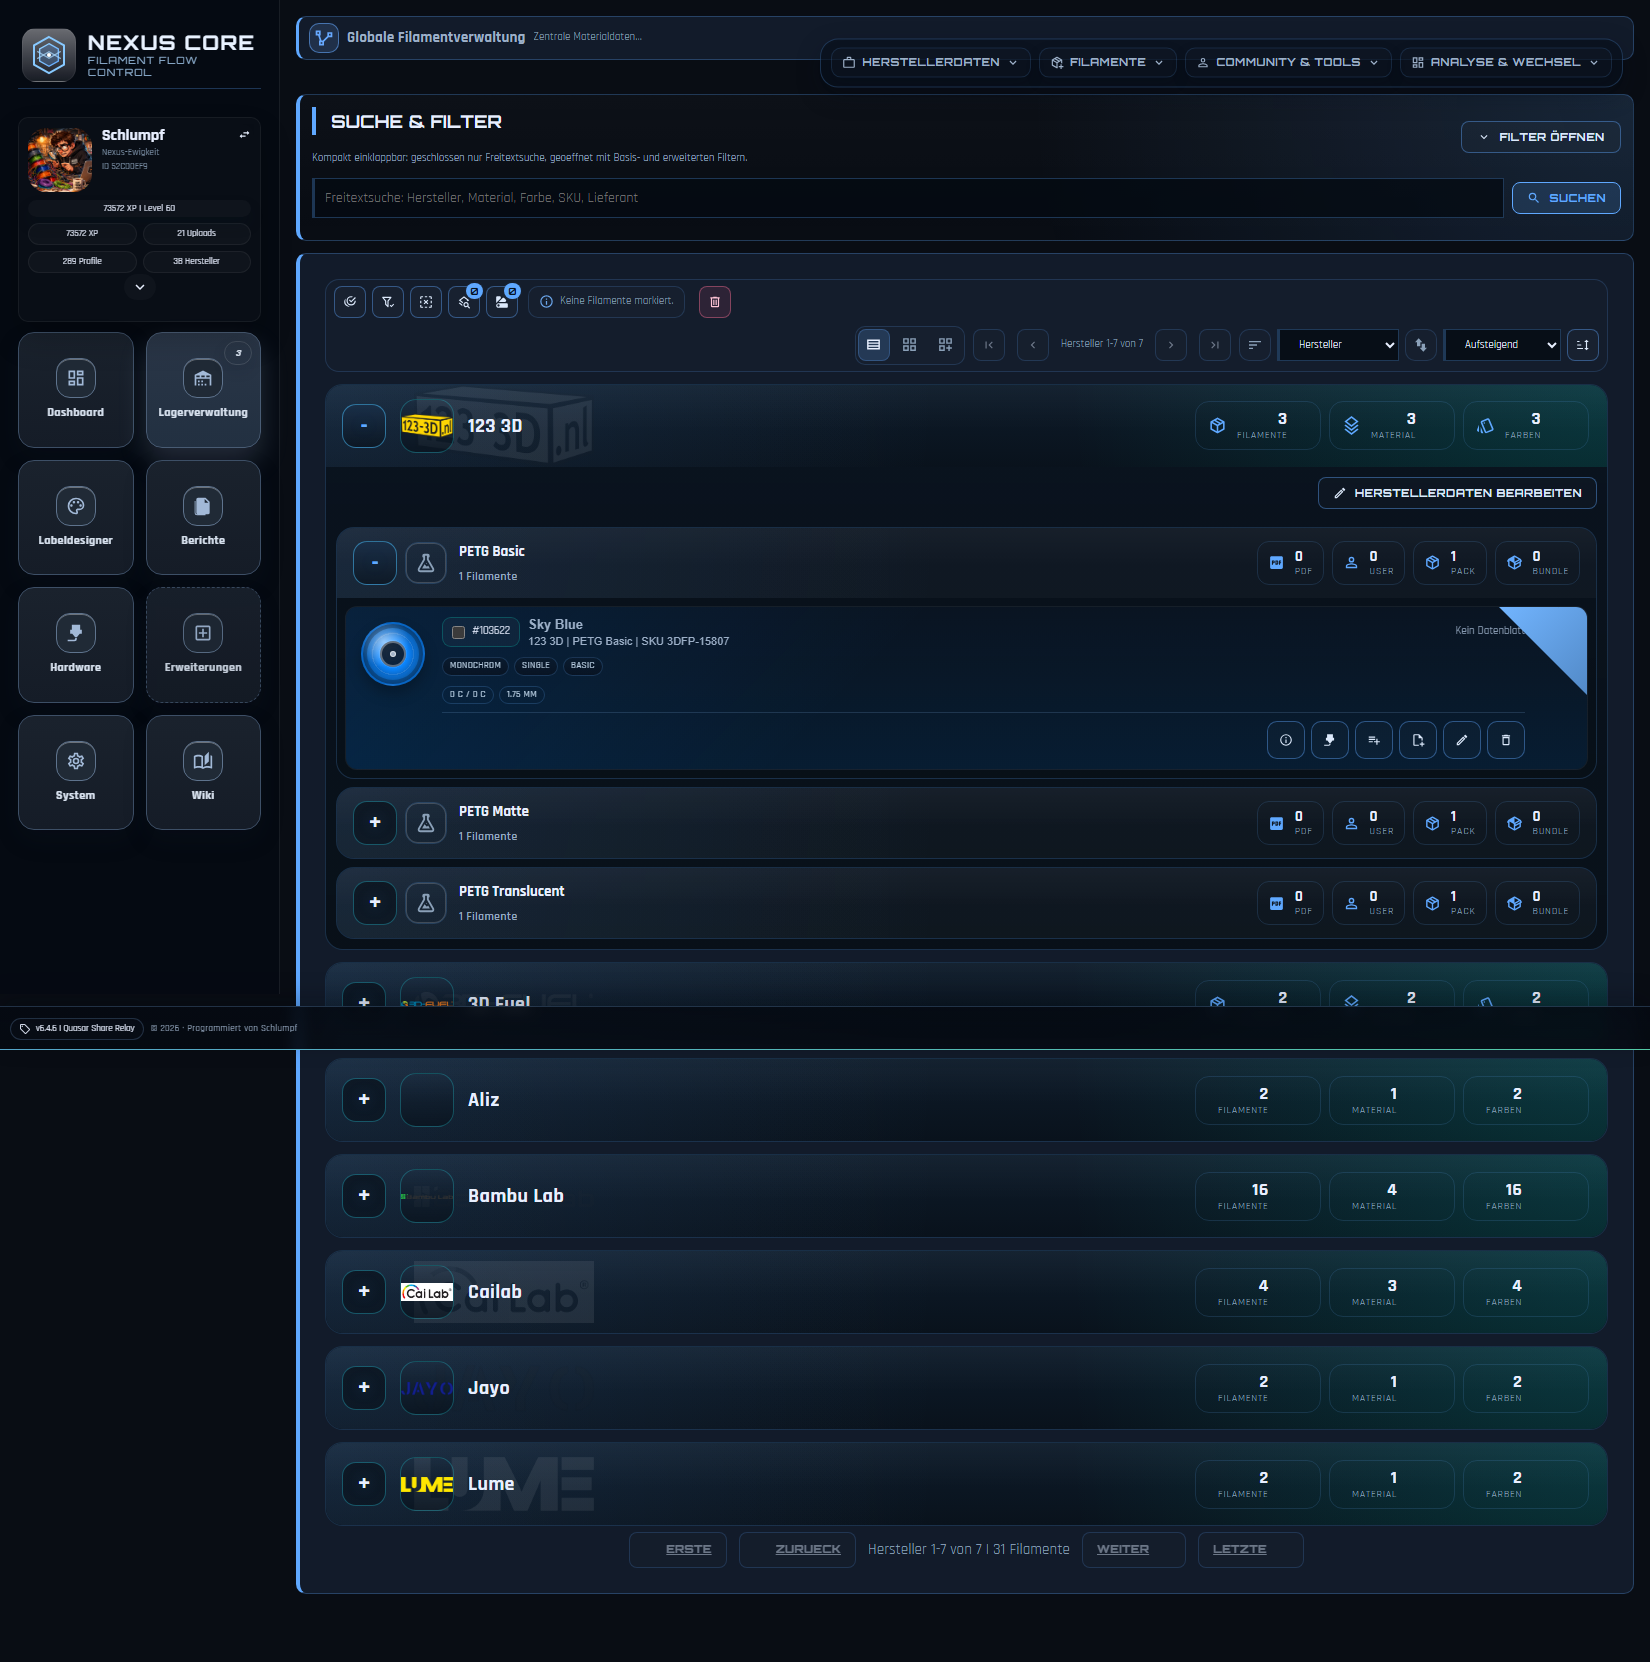Screen dimensions: 1650x1662
Task: Open the Aufsteigend sort order dropdown
Action: click(x=1502, y=345)
